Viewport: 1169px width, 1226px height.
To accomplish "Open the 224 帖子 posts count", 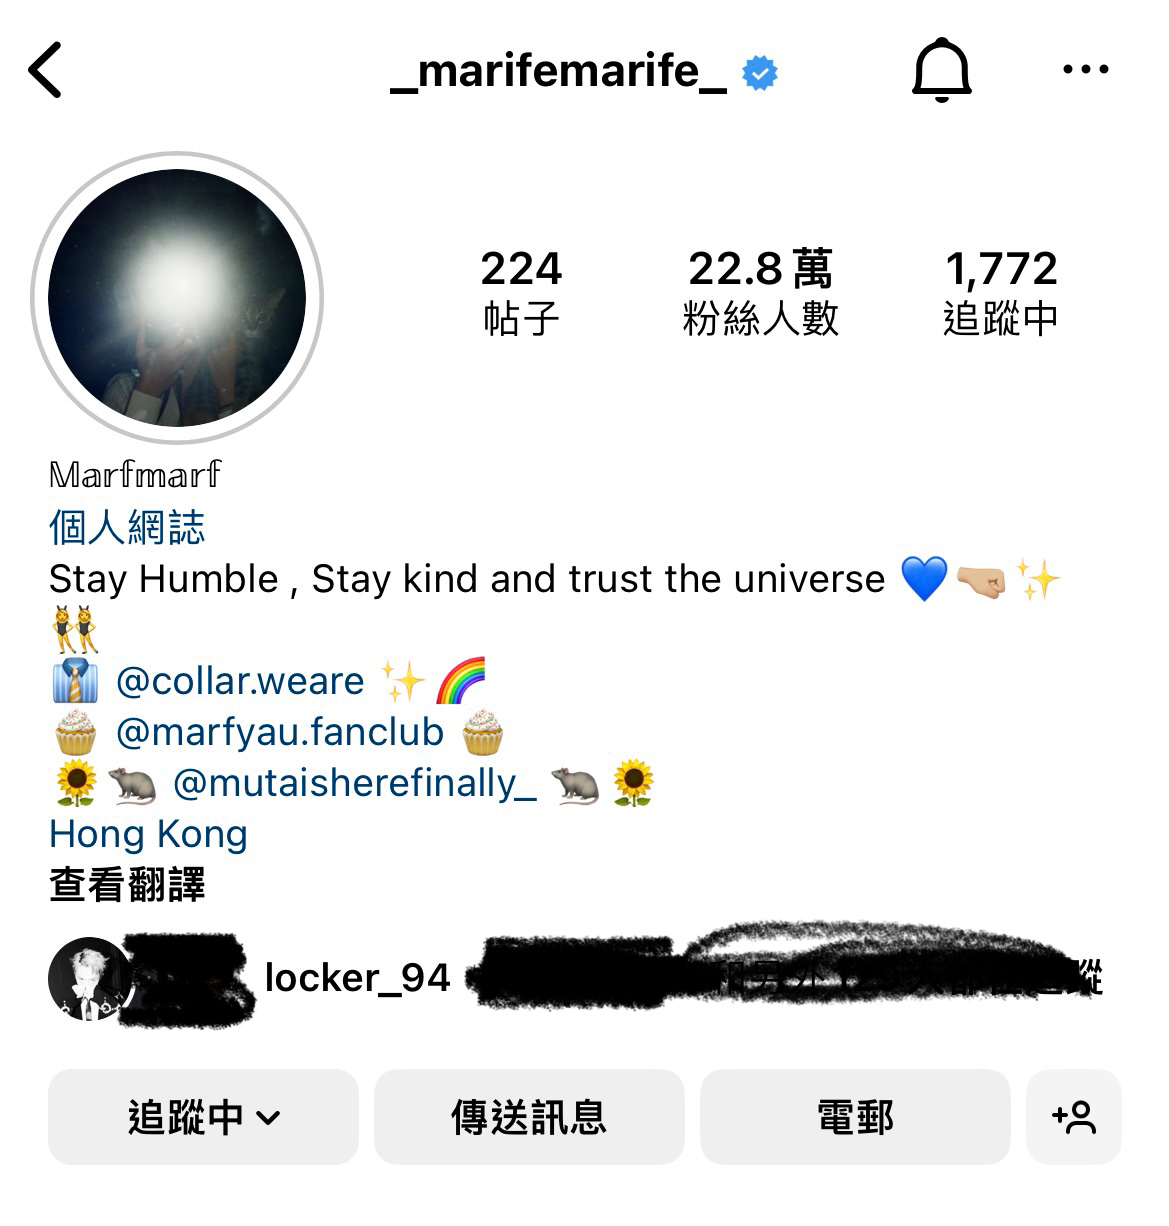I will (x=521, y=292).
